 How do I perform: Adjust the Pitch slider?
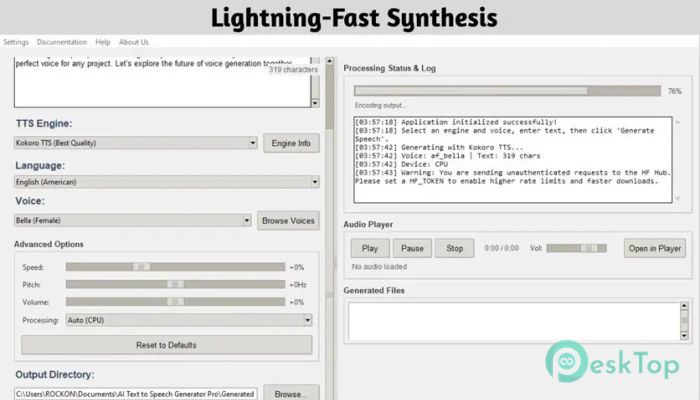(x=175, y=284)
